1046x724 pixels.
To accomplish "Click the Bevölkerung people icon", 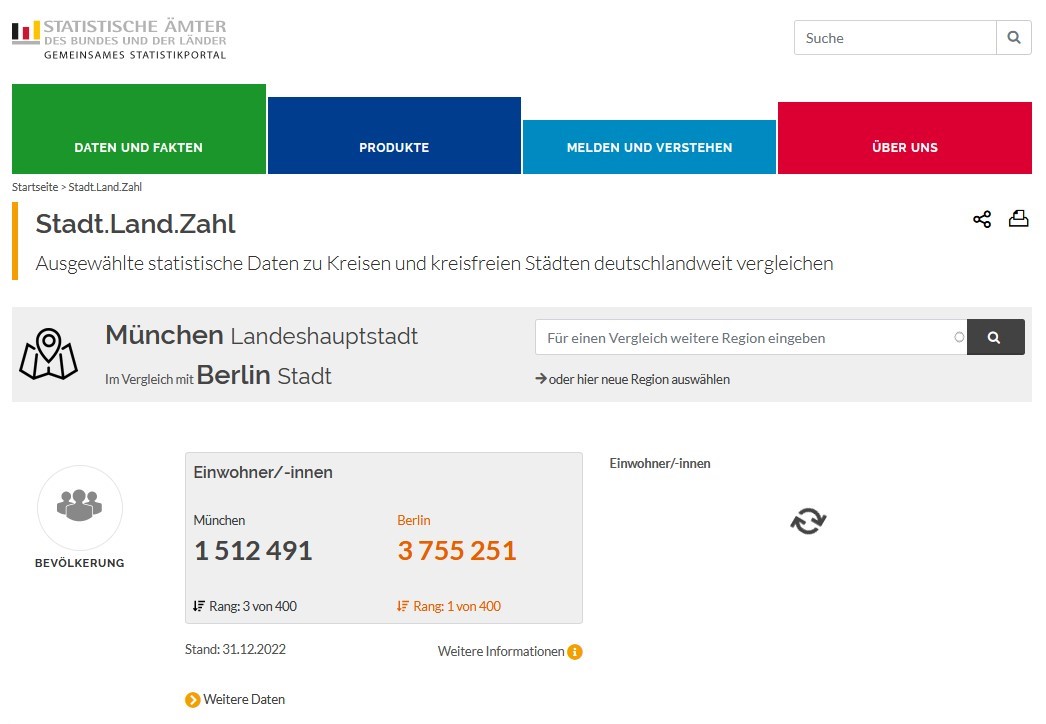I will tap(79, 507).
